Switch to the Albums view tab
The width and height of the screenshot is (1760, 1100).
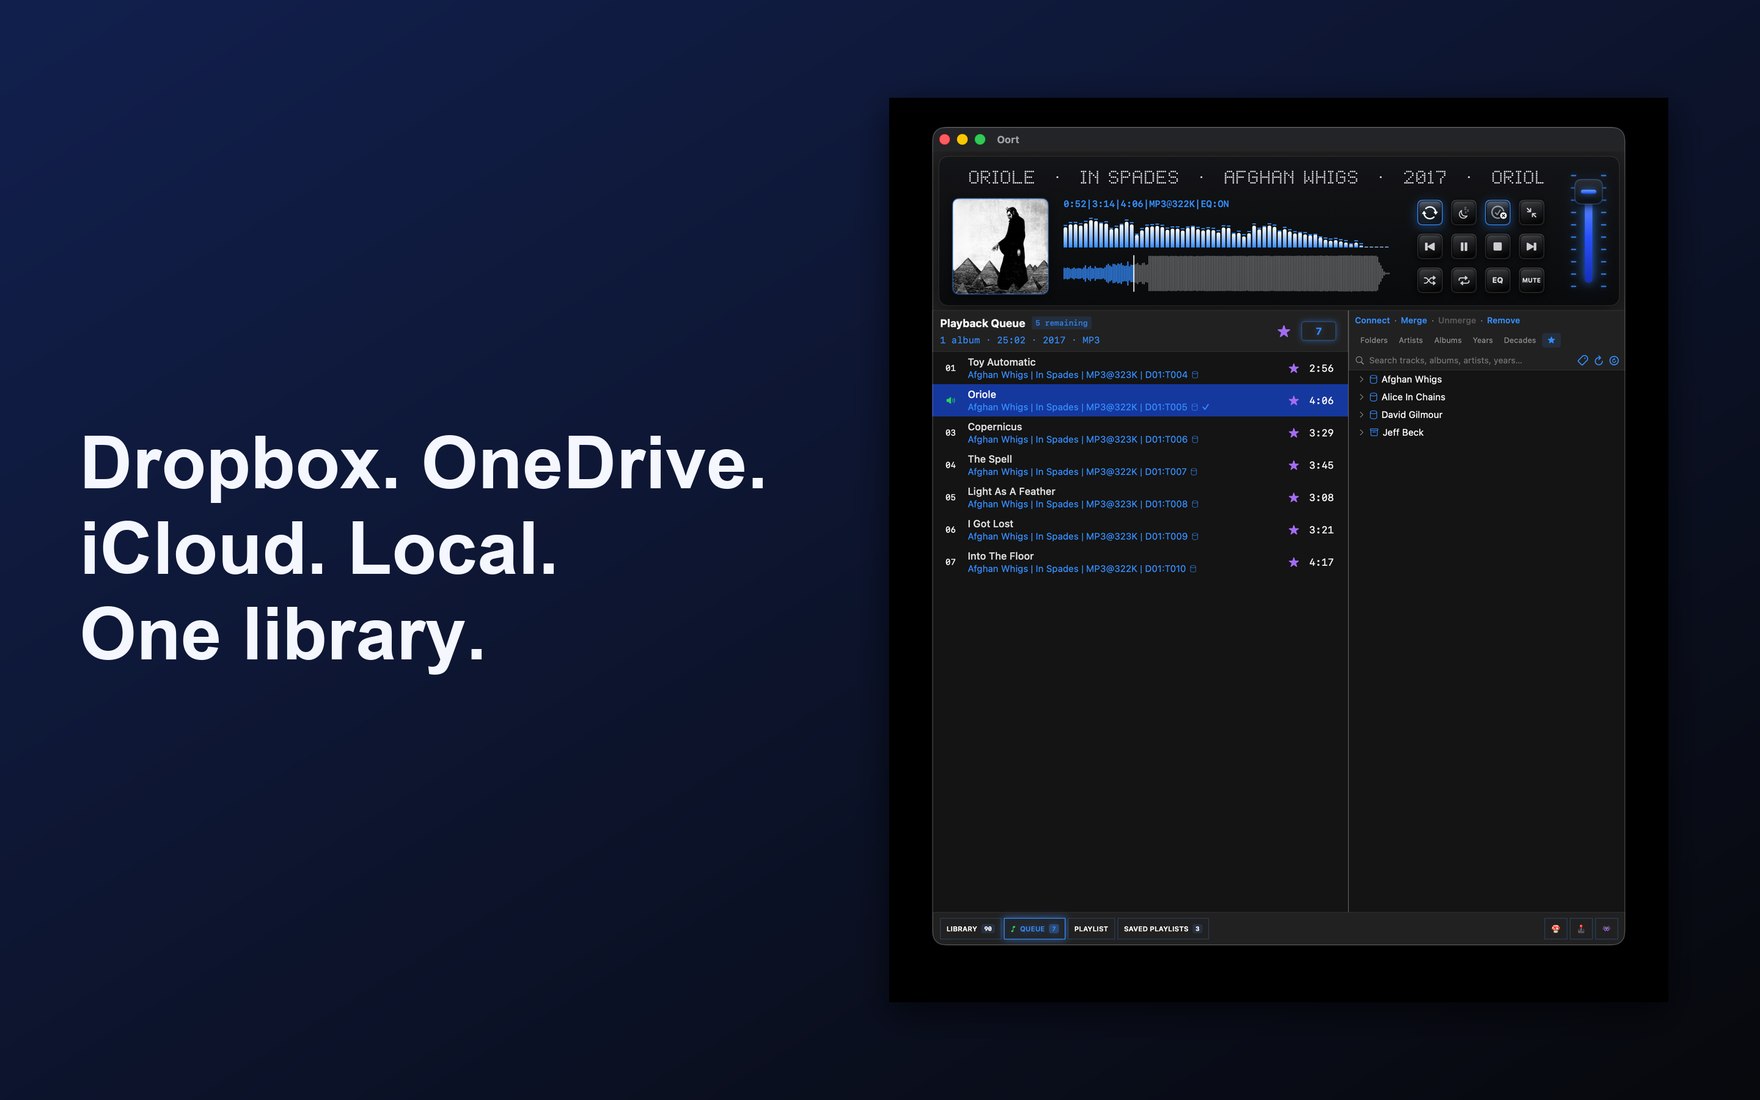pos(1448,340)
